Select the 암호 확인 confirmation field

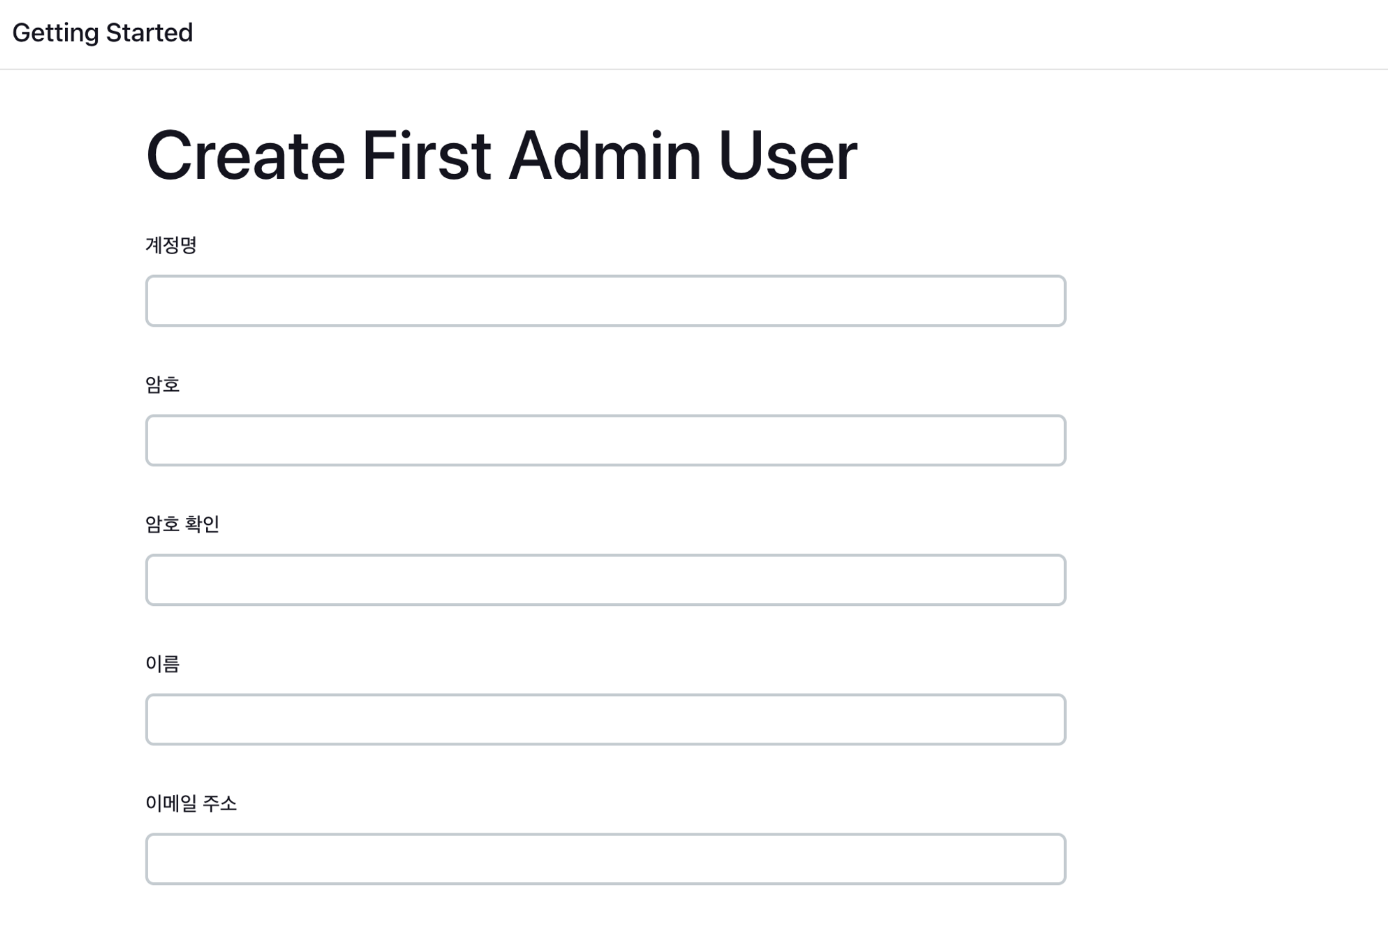click(605, 580)
